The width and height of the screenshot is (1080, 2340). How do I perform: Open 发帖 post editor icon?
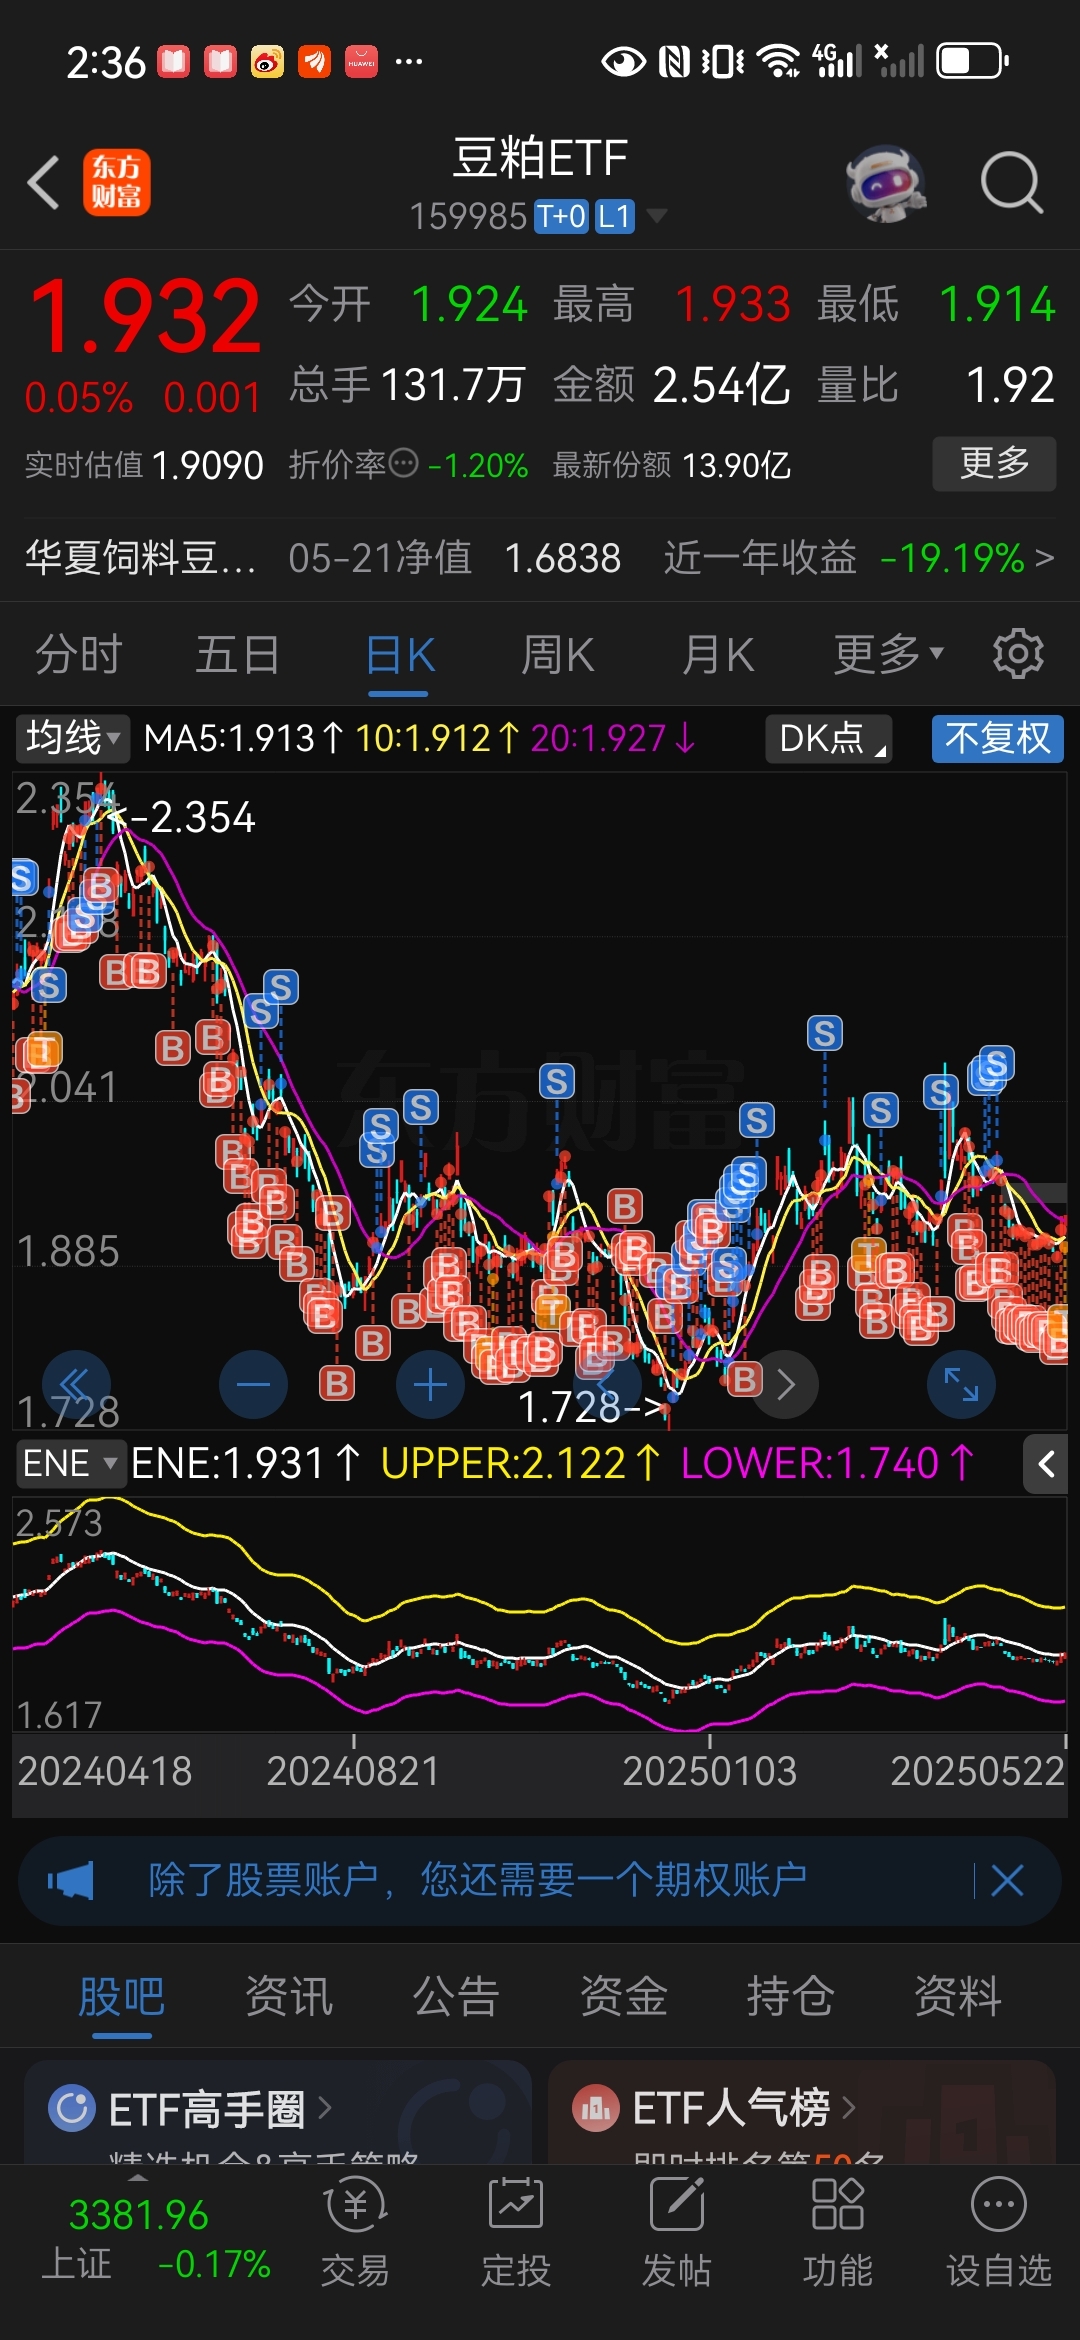point(677,2232)
